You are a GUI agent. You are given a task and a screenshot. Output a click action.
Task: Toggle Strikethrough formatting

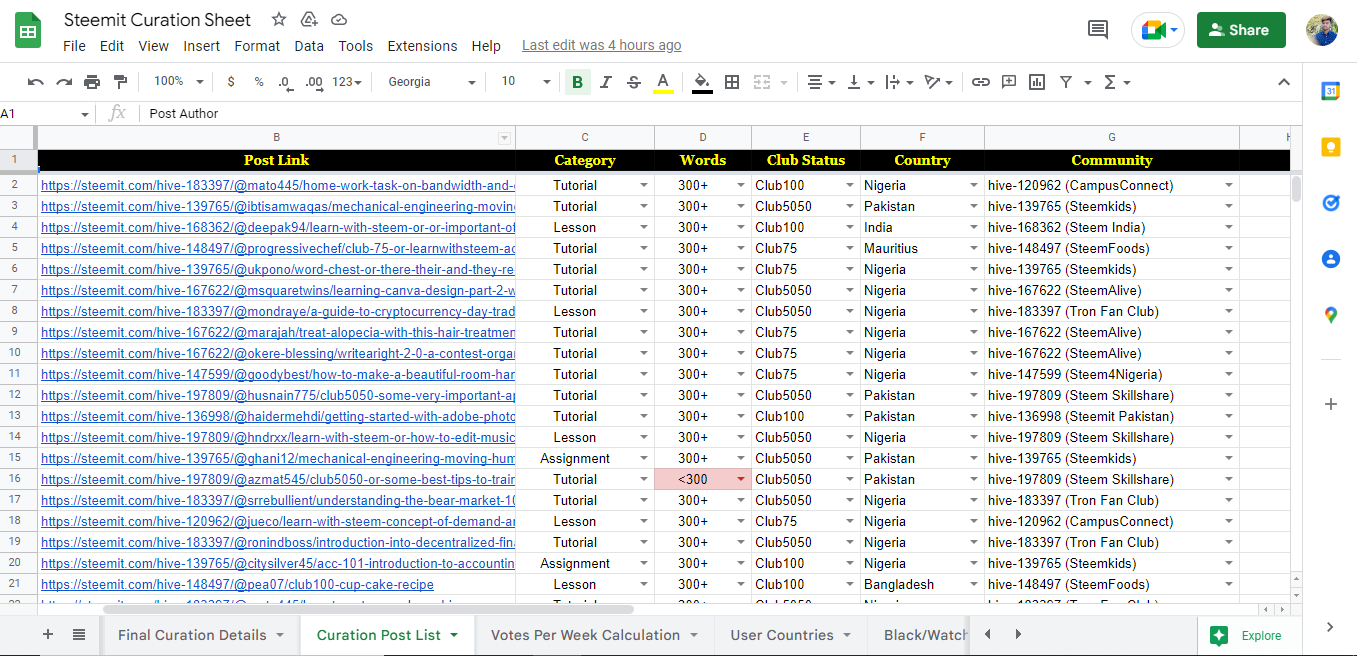point(633,82)
